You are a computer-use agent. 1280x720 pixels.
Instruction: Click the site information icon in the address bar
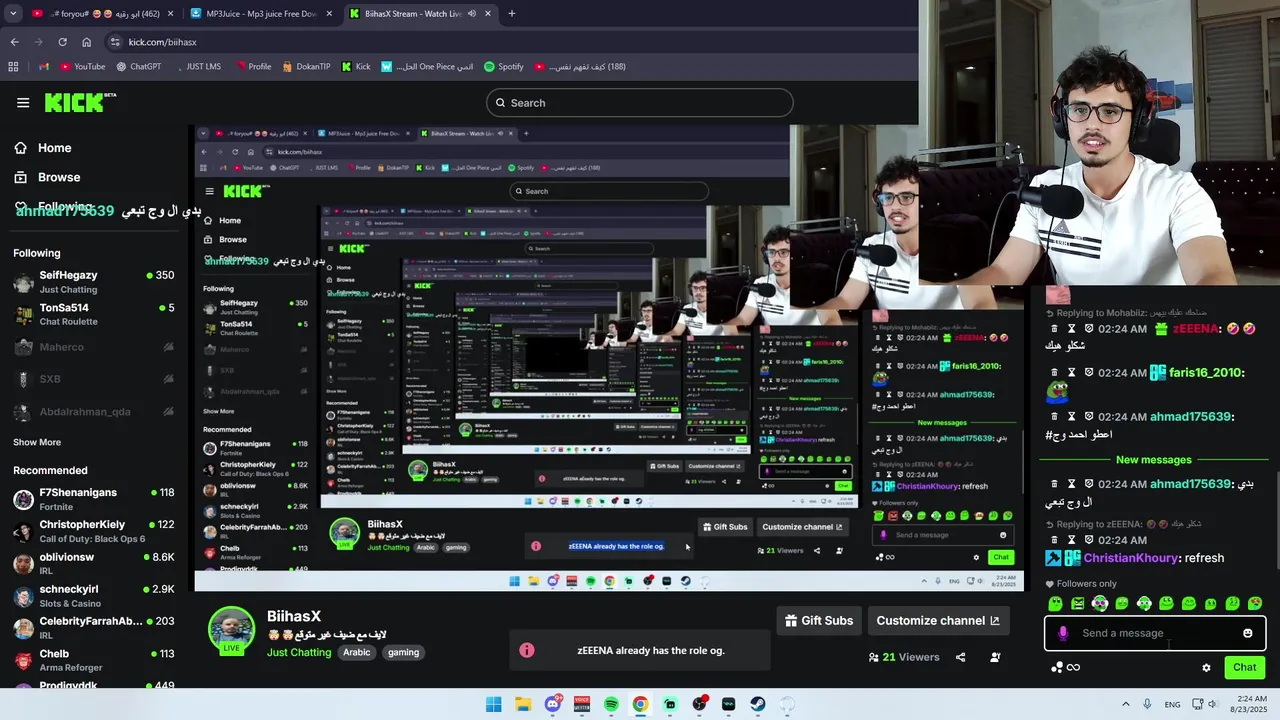pos(115,42)
